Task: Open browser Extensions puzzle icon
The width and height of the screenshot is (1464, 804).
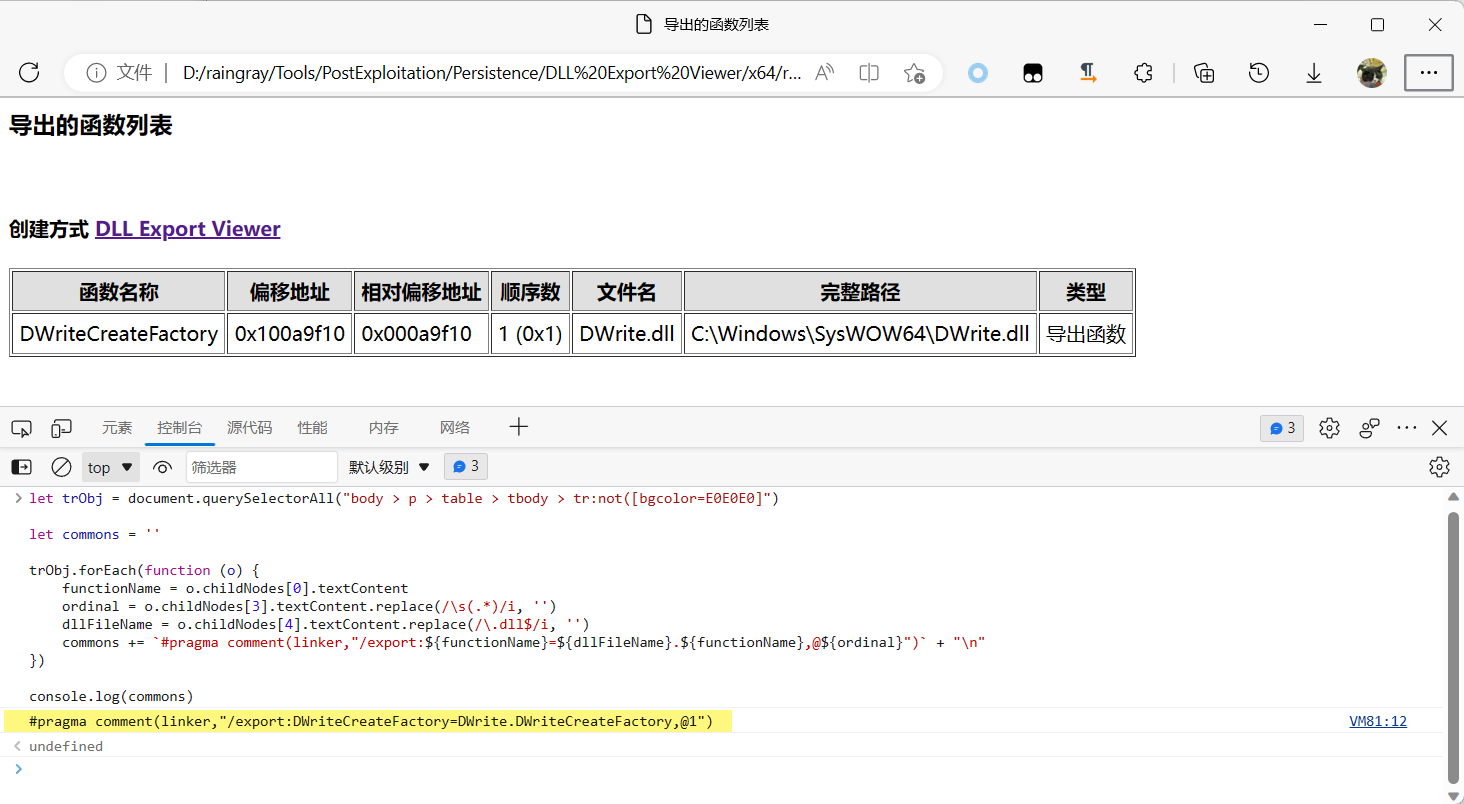Action: [x=1144, y=73]
